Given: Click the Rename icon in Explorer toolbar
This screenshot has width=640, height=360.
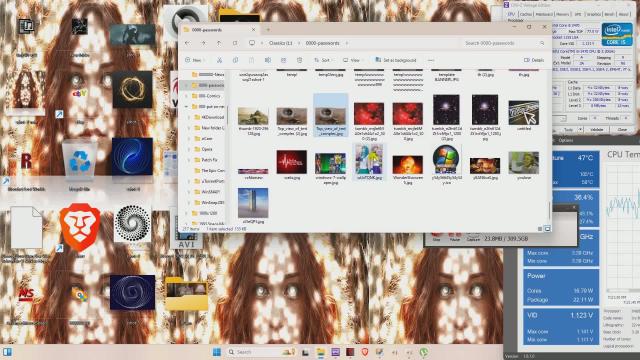Looking at the screenshot, I should [267, 60].
